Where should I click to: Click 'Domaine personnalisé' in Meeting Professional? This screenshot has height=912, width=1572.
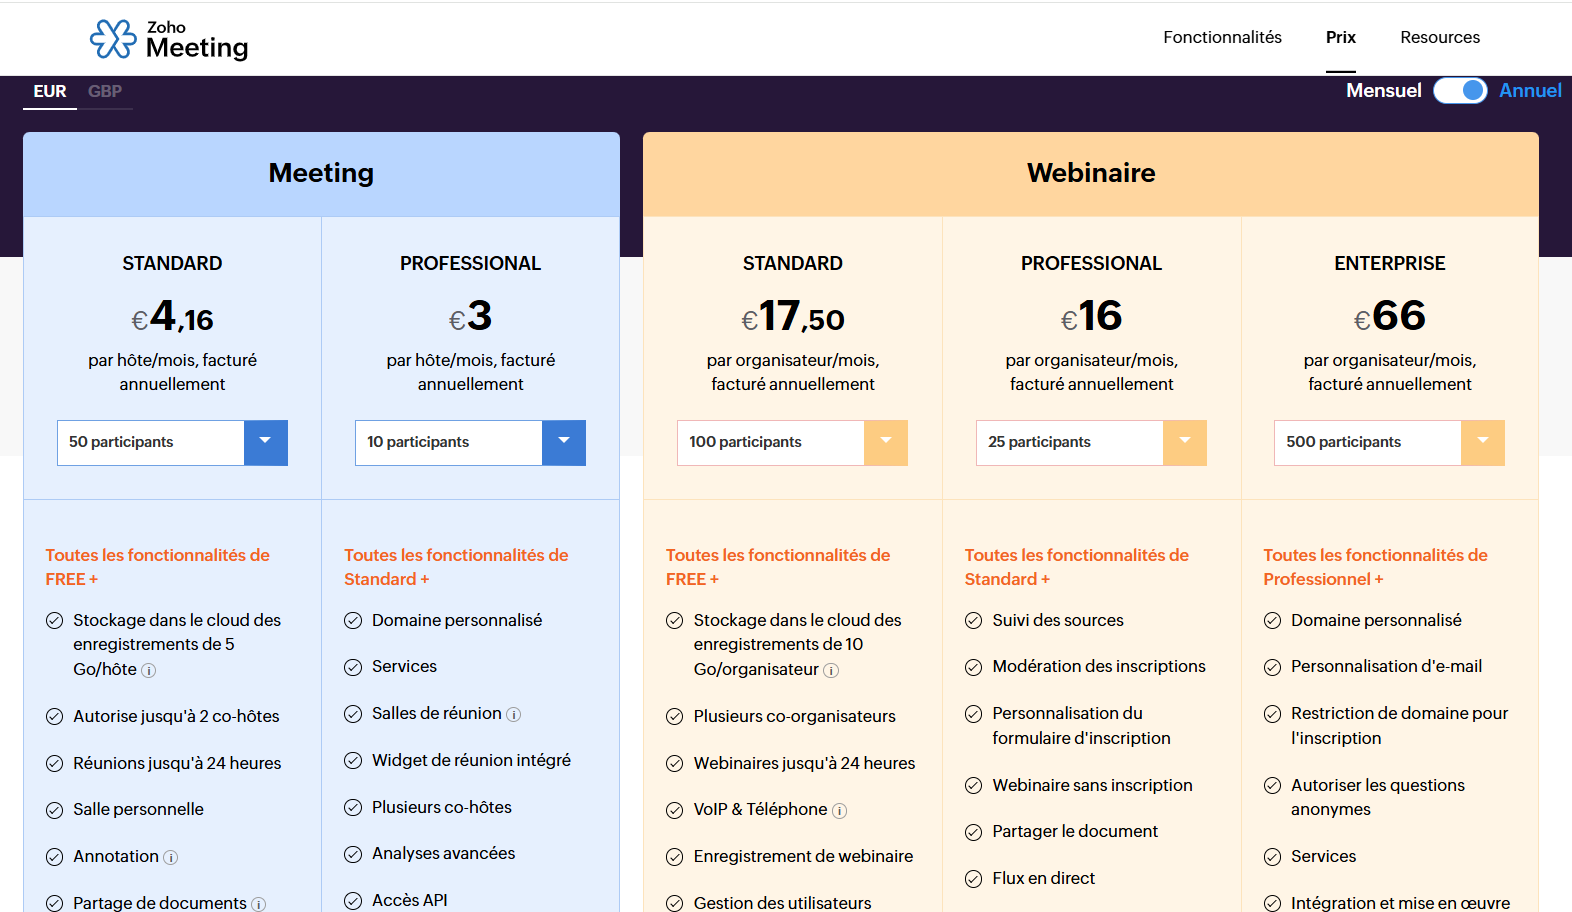point(457,621)
